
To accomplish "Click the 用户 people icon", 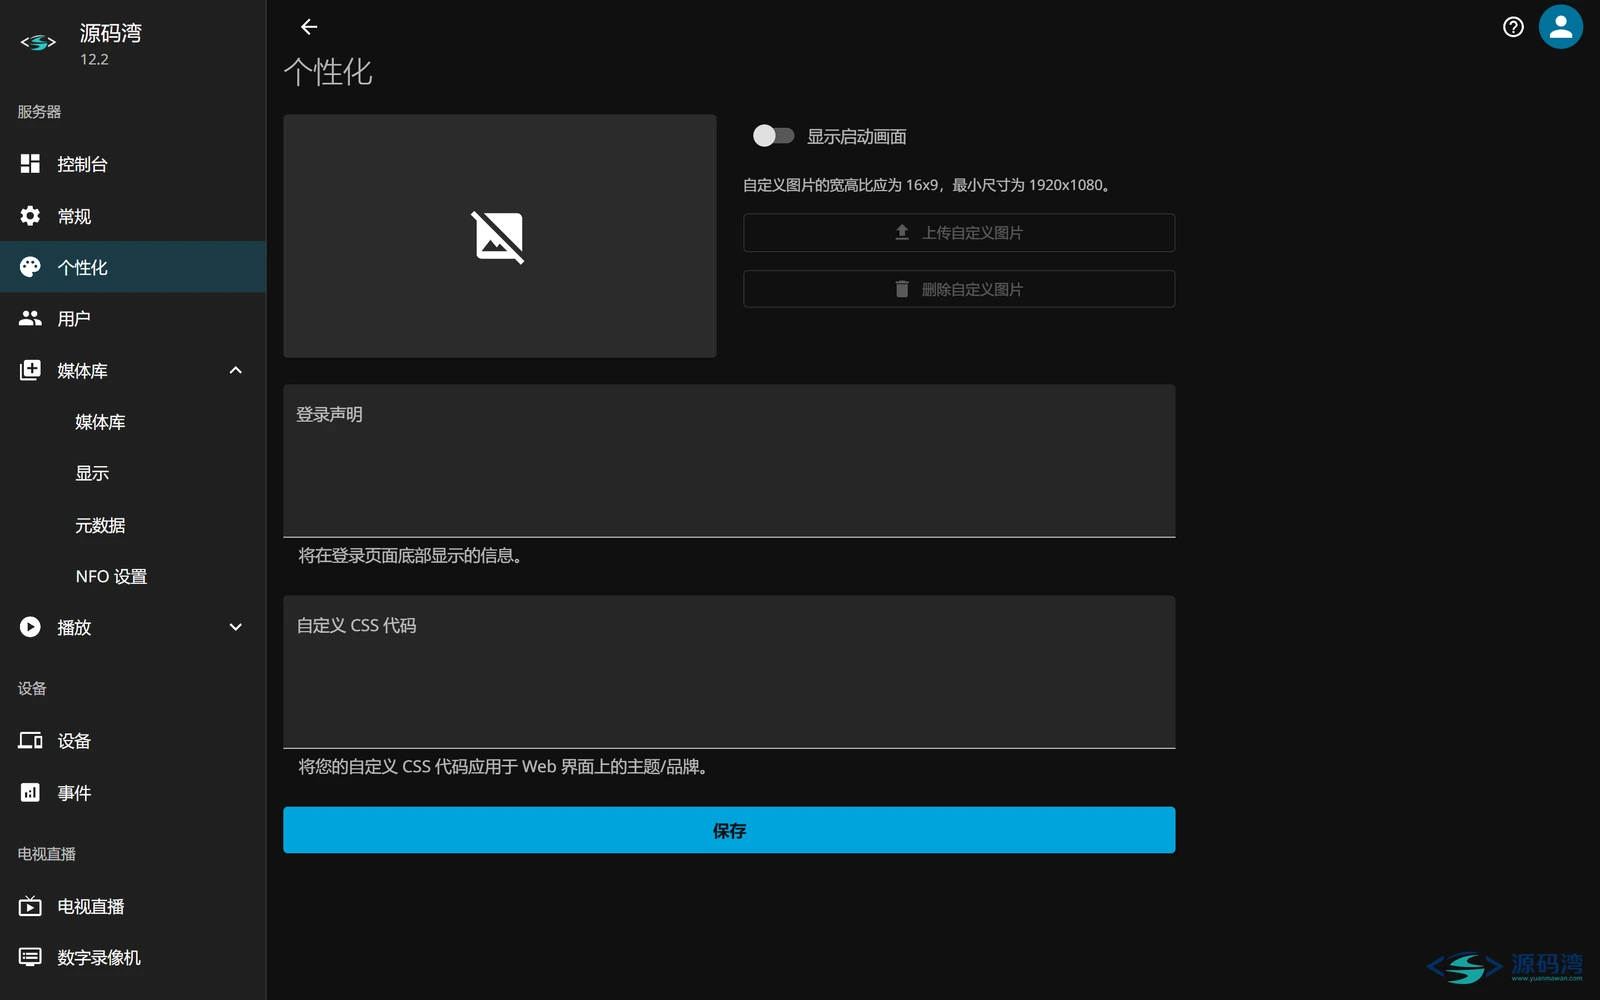I will 30,318.
